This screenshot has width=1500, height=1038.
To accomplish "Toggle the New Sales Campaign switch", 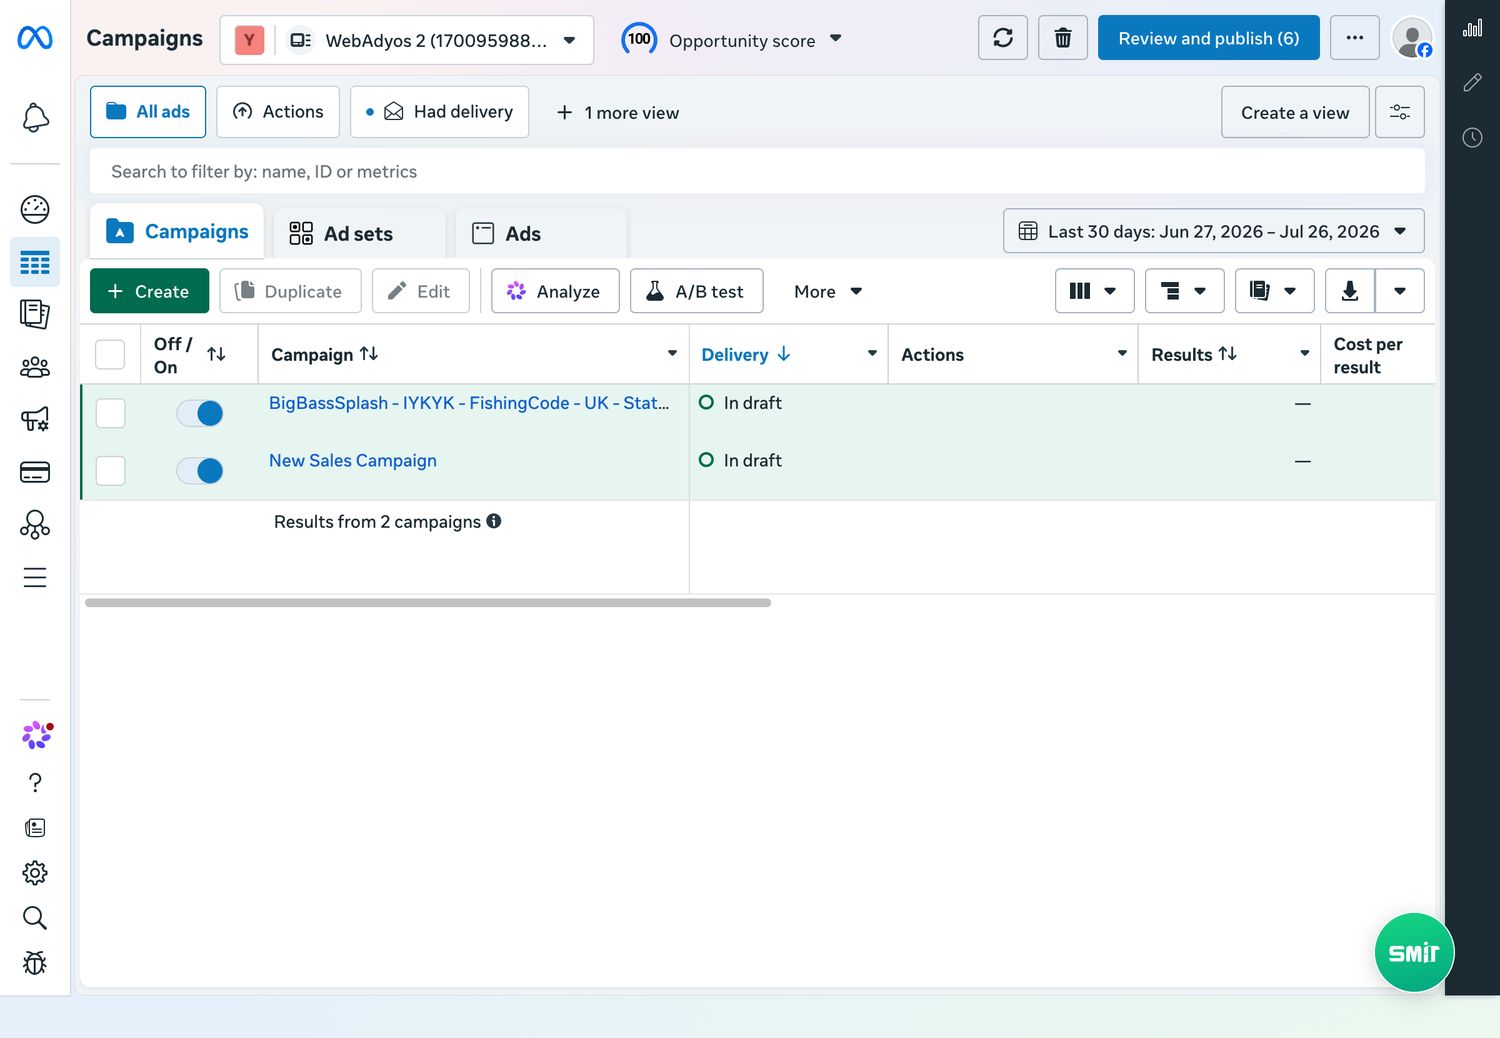I will point(200,471).
